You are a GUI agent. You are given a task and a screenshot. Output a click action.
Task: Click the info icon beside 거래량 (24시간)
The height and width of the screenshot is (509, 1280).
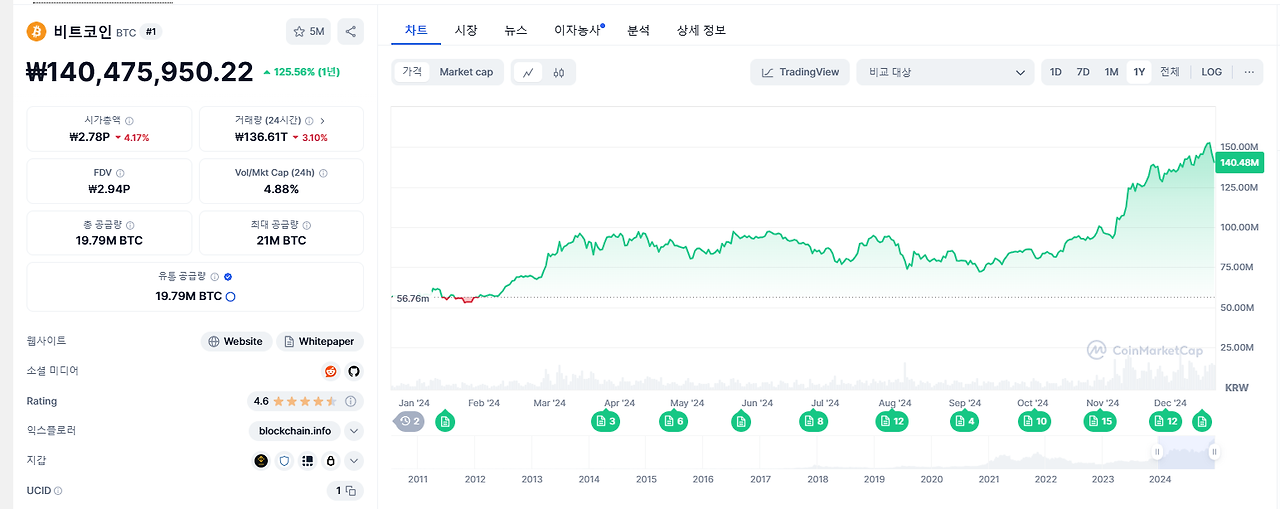(308, 120)
